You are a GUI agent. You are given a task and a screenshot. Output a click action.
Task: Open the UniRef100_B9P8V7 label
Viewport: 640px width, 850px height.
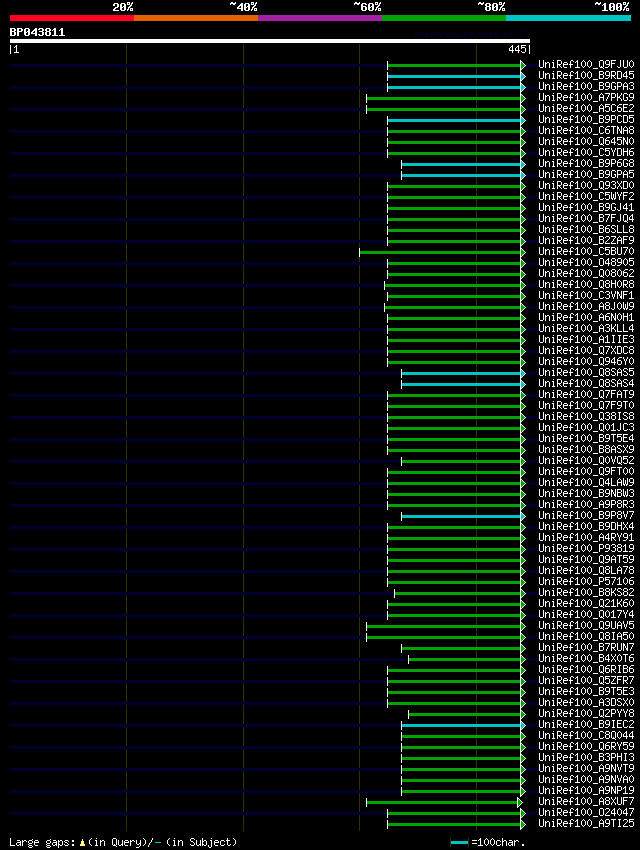(586, 516)
